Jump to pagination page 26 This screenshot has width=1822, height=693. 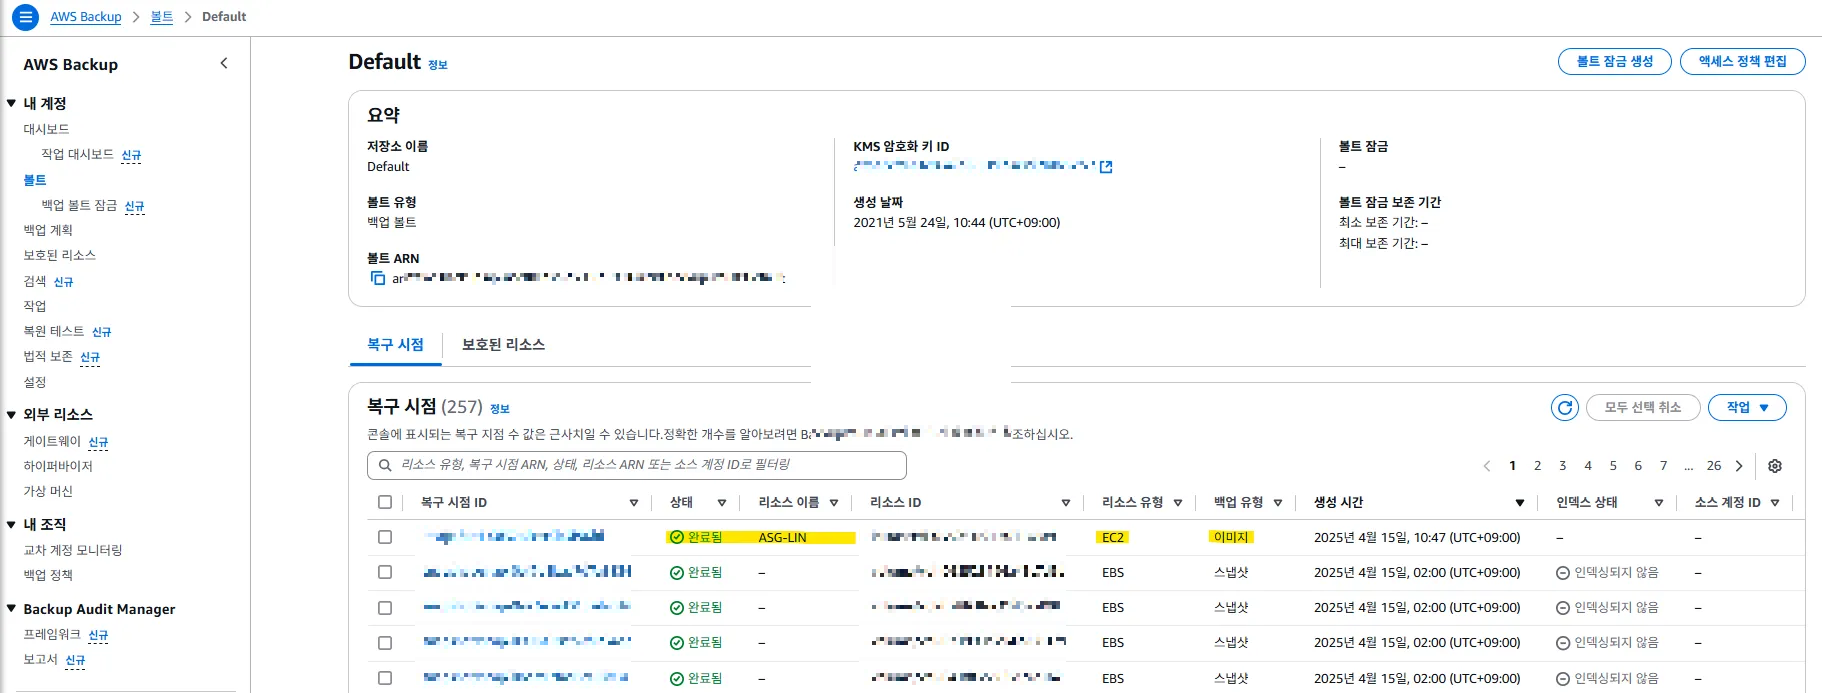click(x=1714, y=466)
